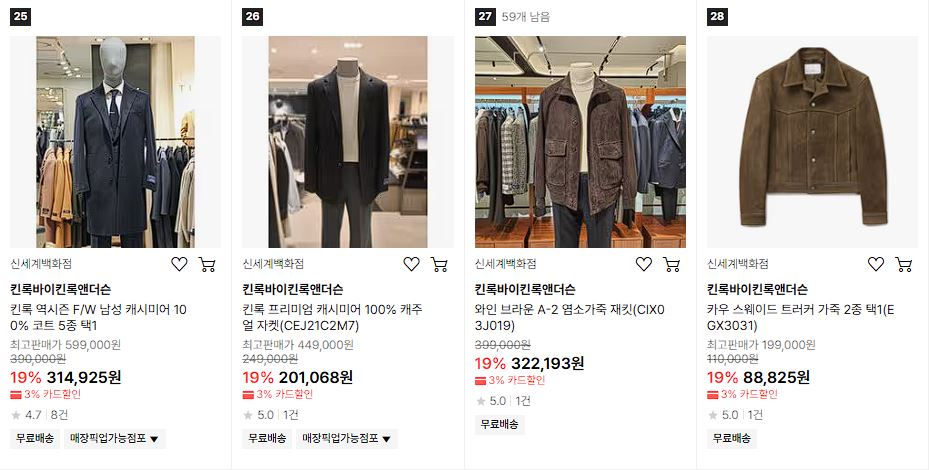The width and height of the screenshot is (929, 470).
Task: Expand 매장픽업가능점포 dropdown on item 26
Action: coord(347,439)
